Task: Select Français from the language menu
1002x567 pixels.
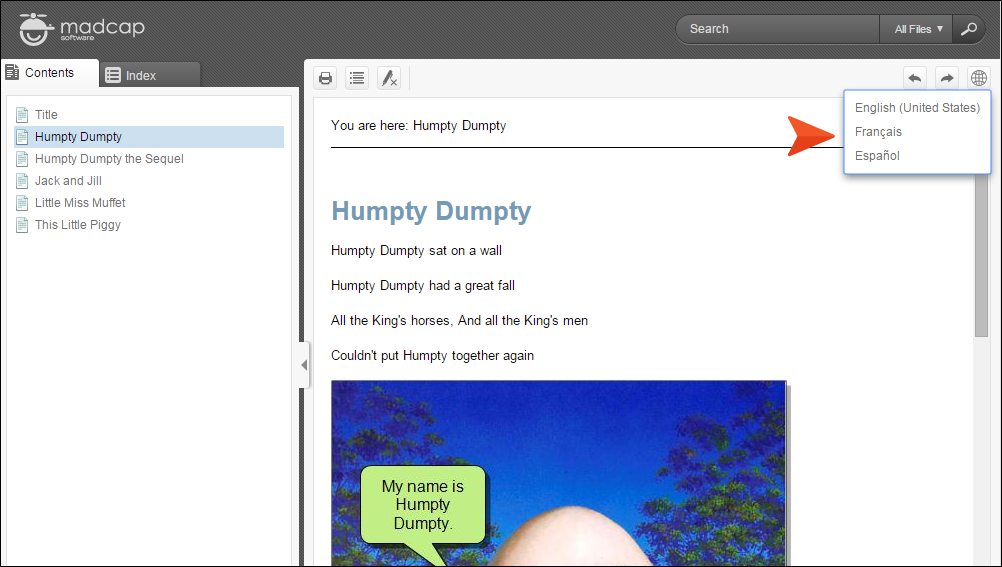Action: [878, 132]
